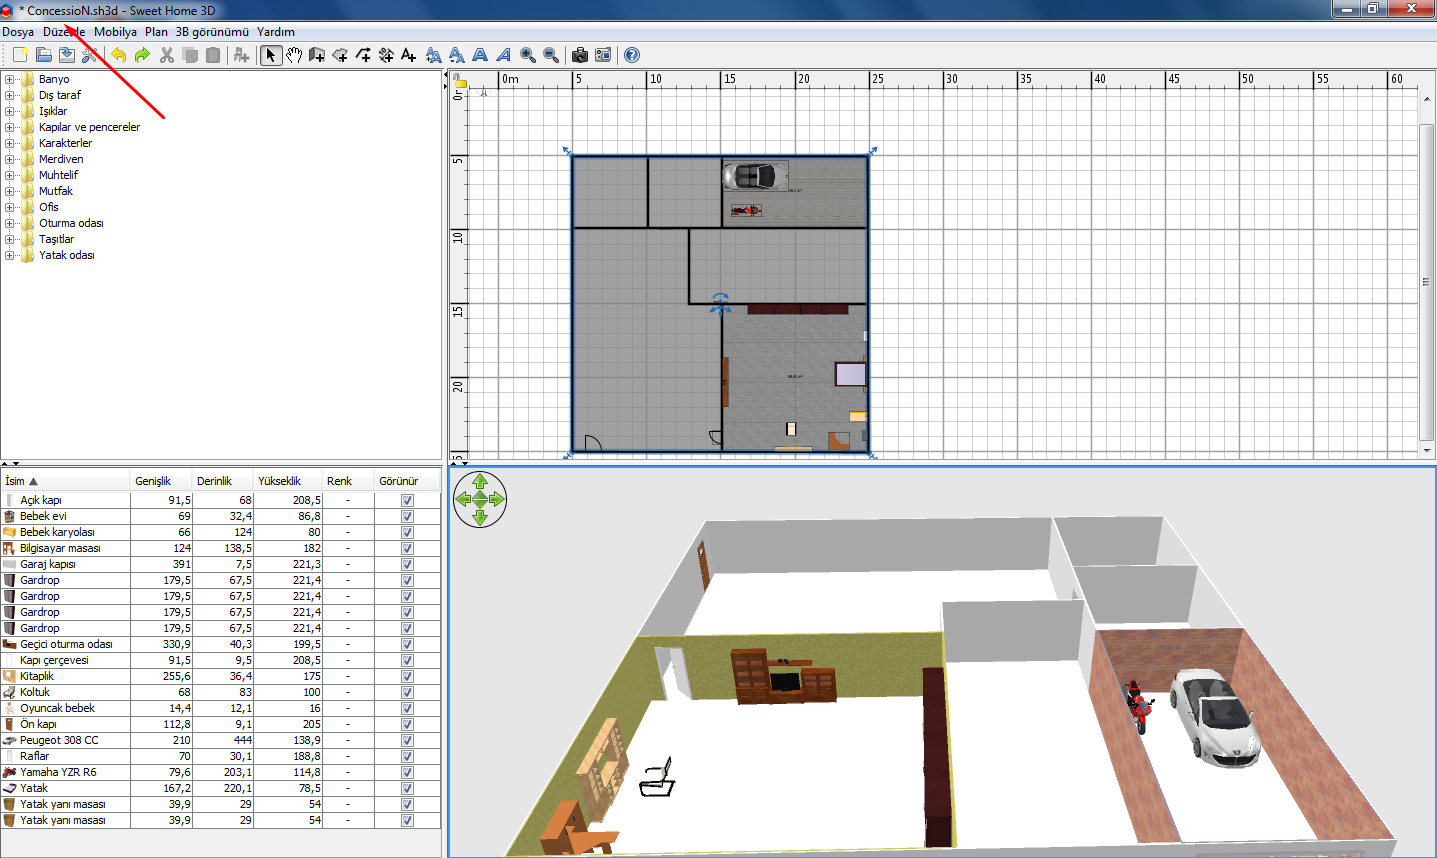The image size is (1437, 858).
Task: Sort furniture by Genişlik column
Action: 161,481
